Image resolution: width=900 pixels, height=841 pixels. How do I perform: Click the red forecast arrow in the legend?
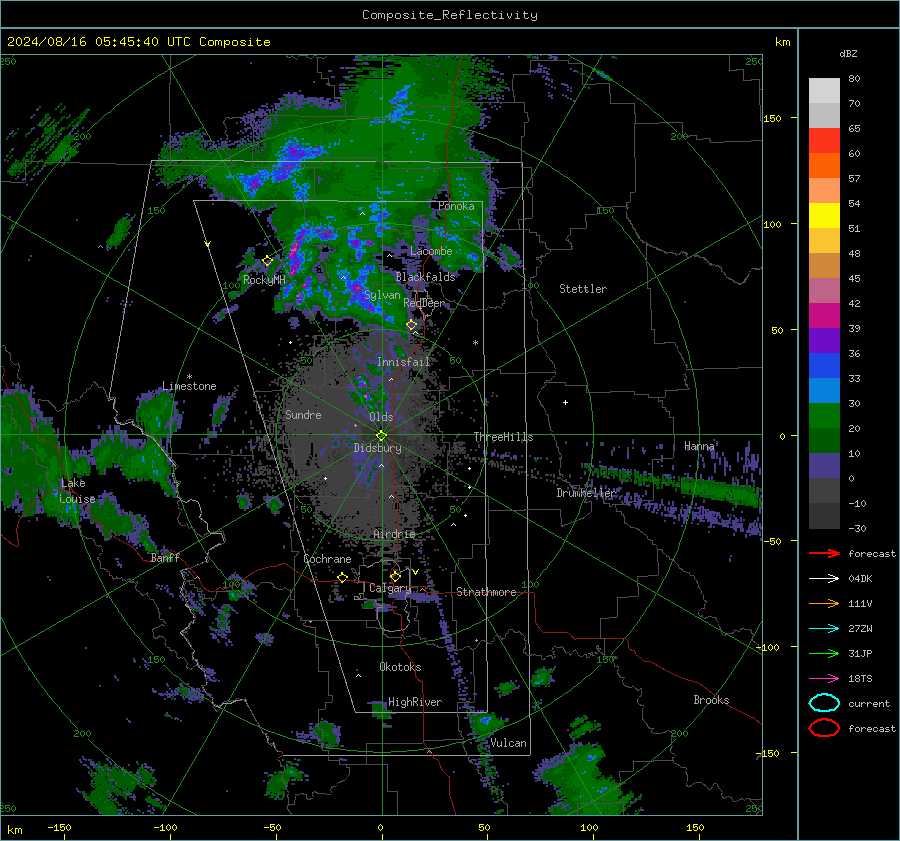coord(824,553)
